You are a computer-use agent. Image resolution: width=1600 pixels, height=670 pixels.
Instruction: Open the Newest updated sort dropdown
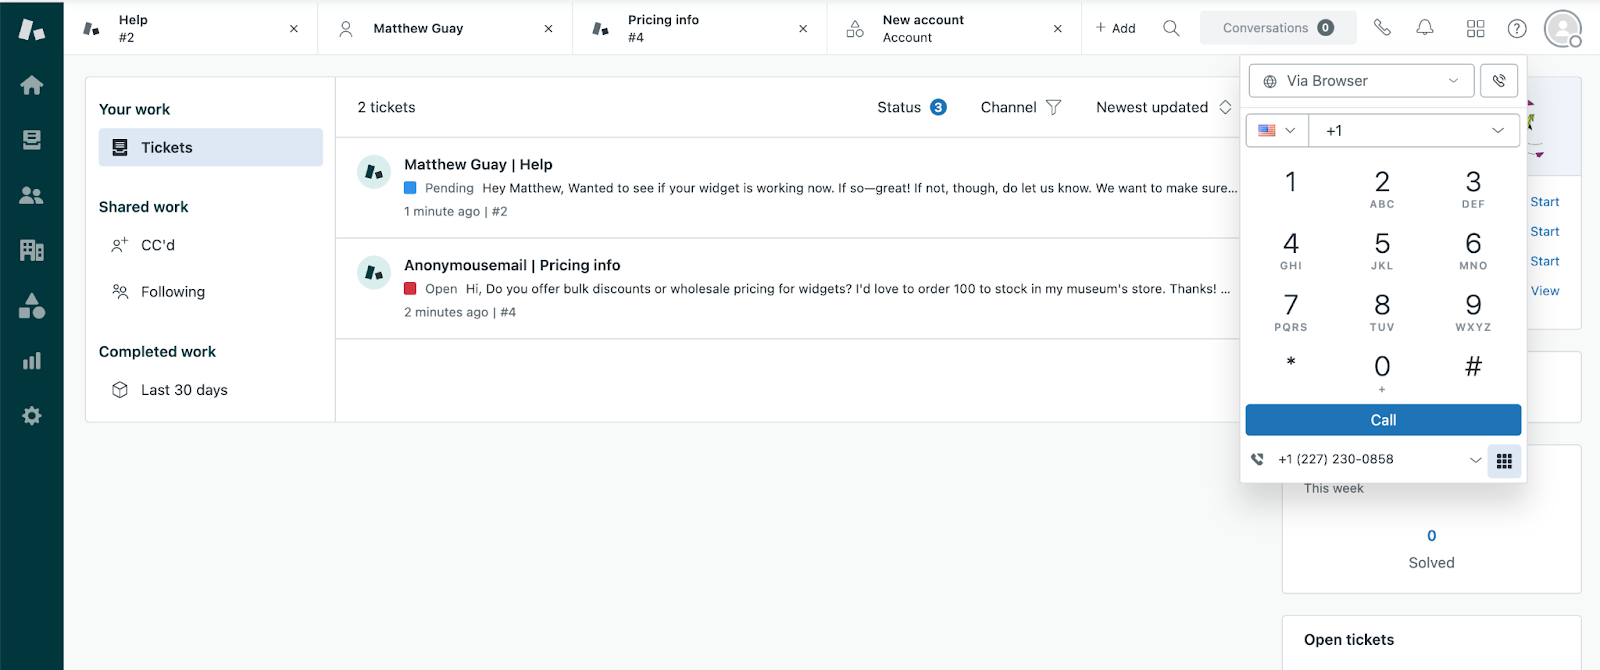coord(1163,107)
